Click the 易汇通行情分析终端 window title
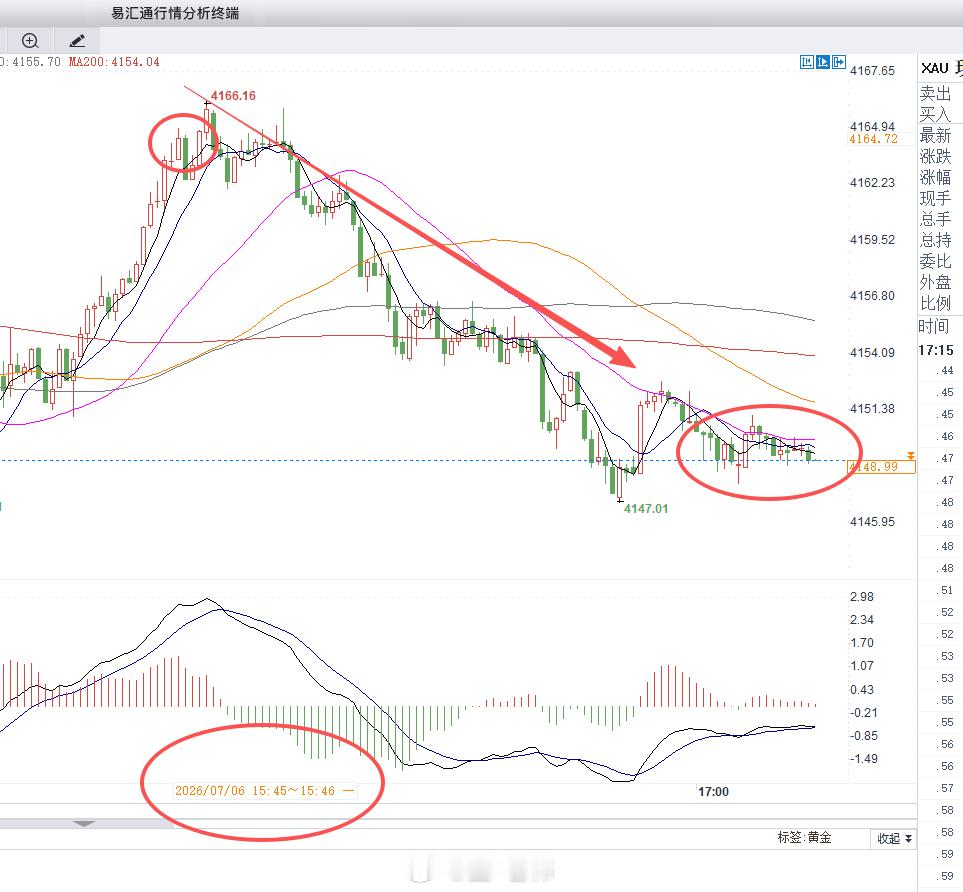 pos(175,14)
